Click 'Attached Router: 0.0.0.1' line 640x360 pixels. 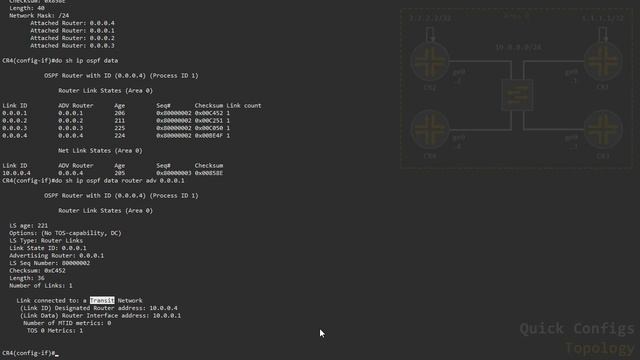coord(72,31)
